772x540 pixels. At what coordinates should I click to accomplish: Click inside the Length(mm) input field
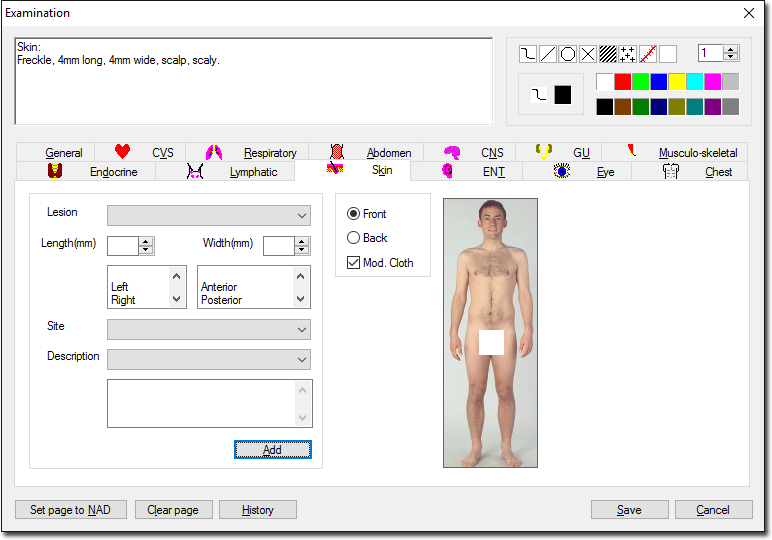(x=122, y=246)
